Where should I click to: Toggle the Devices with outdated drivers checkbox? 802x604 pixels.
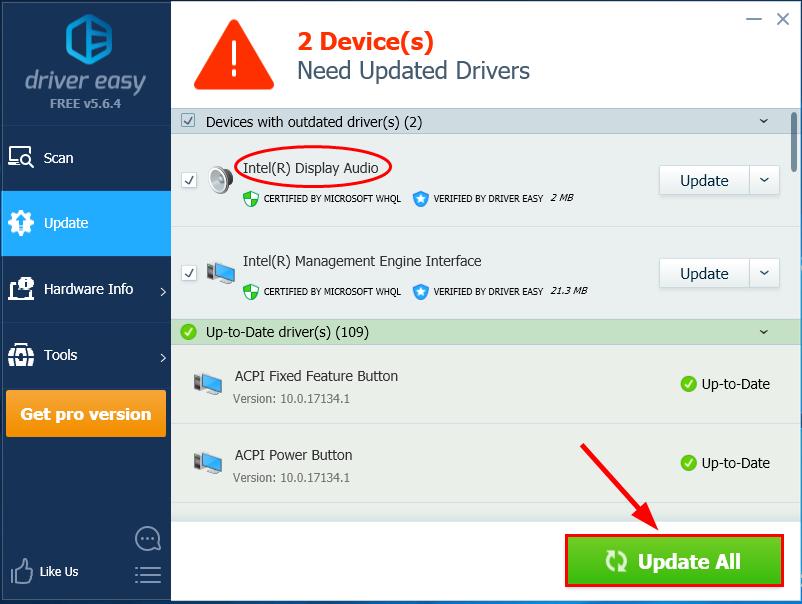pyautogui.click(x=188, y=121)
